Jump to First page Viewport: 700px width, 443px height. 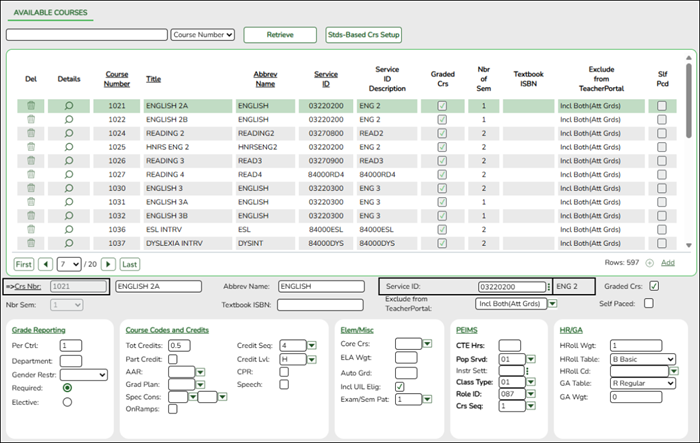pyautogui.click(x=24, y=264)
